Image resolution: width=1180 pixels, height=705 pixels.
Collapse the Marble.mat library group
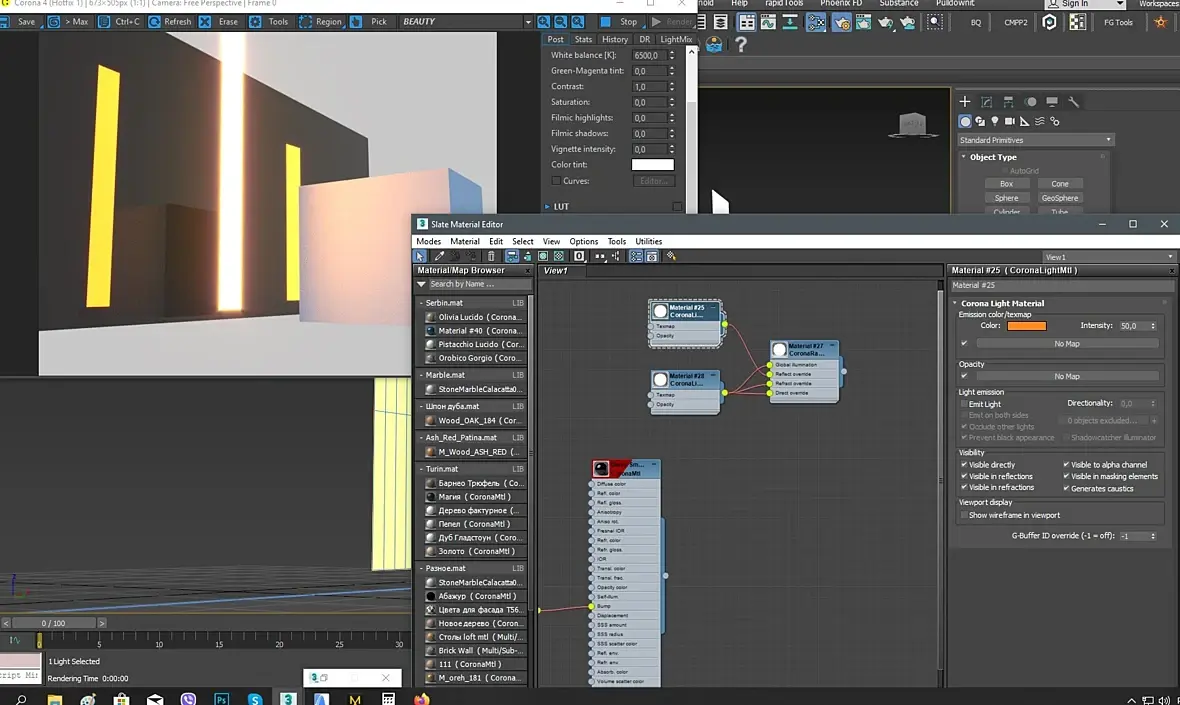point(421,375)
